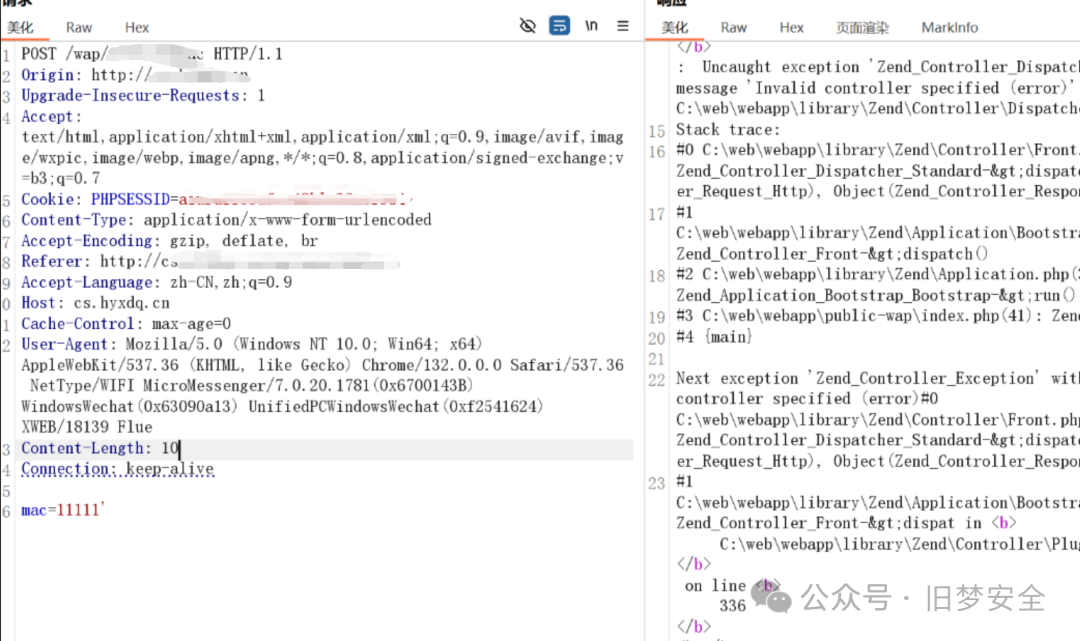Show newline characters with \n icon
This screenshot has height=641, width=1080.
click(591, 26)
